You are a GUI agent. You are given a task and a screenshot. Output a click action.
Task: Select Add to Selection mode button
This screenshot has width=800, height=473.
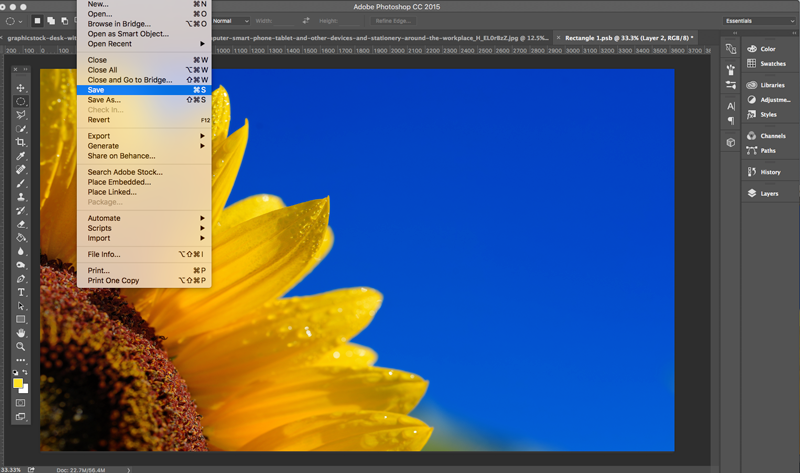(x=51, y=21)
